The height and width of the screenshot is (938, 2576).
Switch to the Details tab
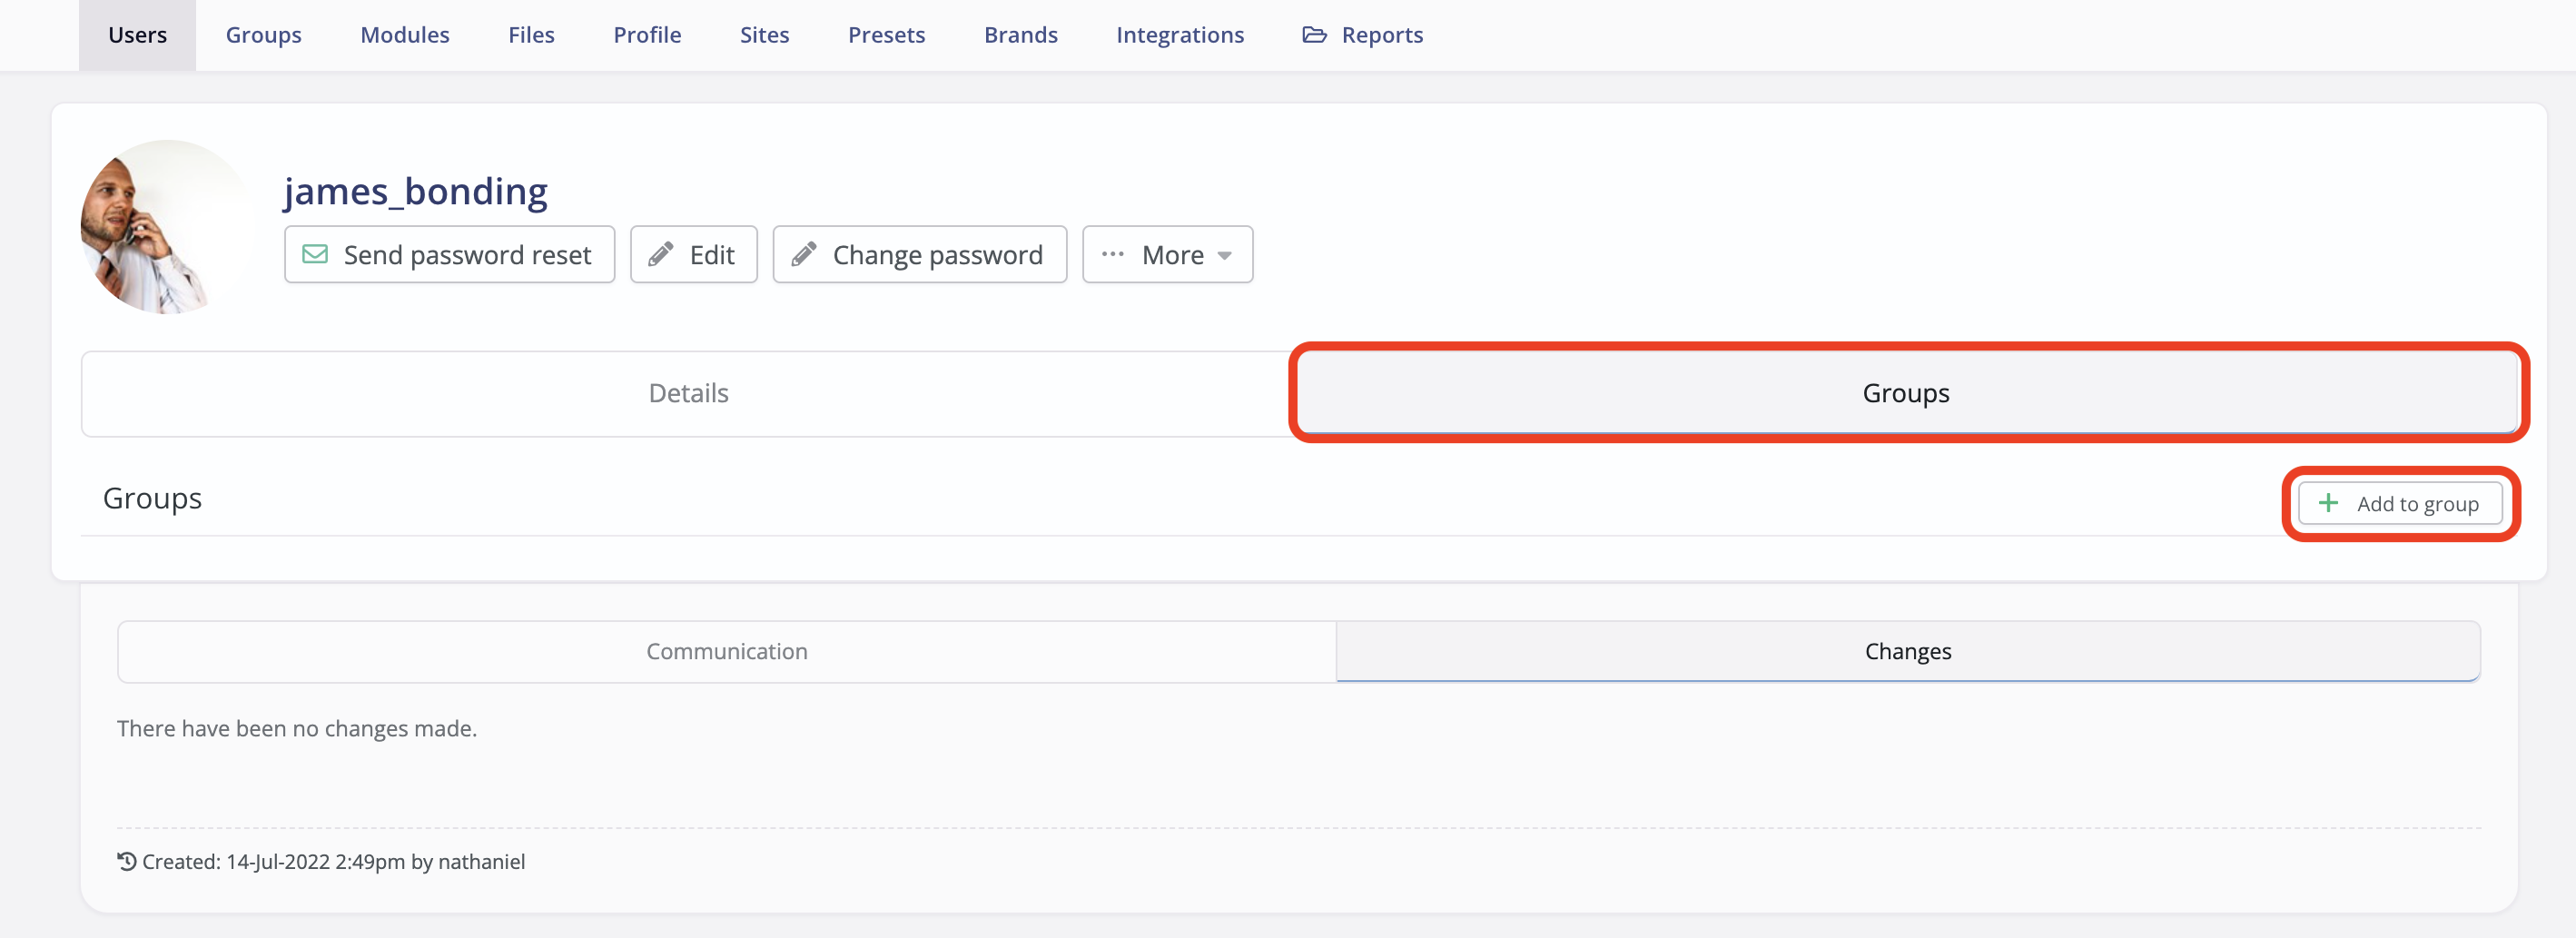click(688, 393)
